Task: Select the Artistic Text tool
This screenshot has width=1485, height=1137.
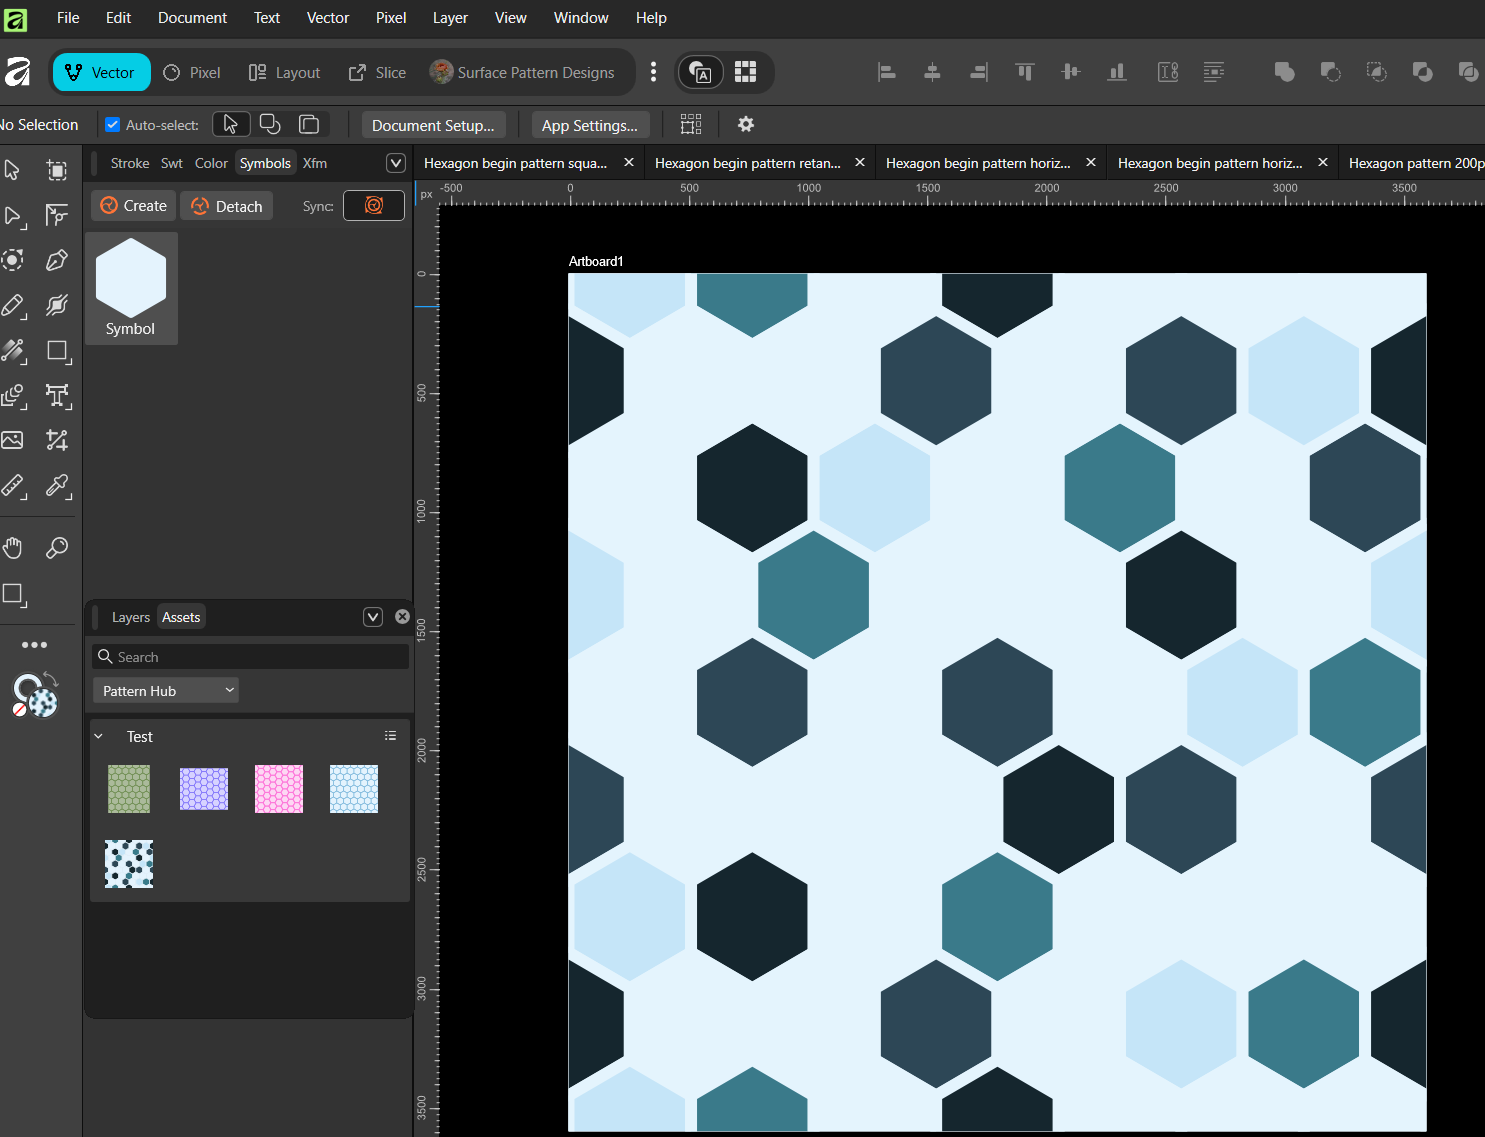Action: click(57, 396)
